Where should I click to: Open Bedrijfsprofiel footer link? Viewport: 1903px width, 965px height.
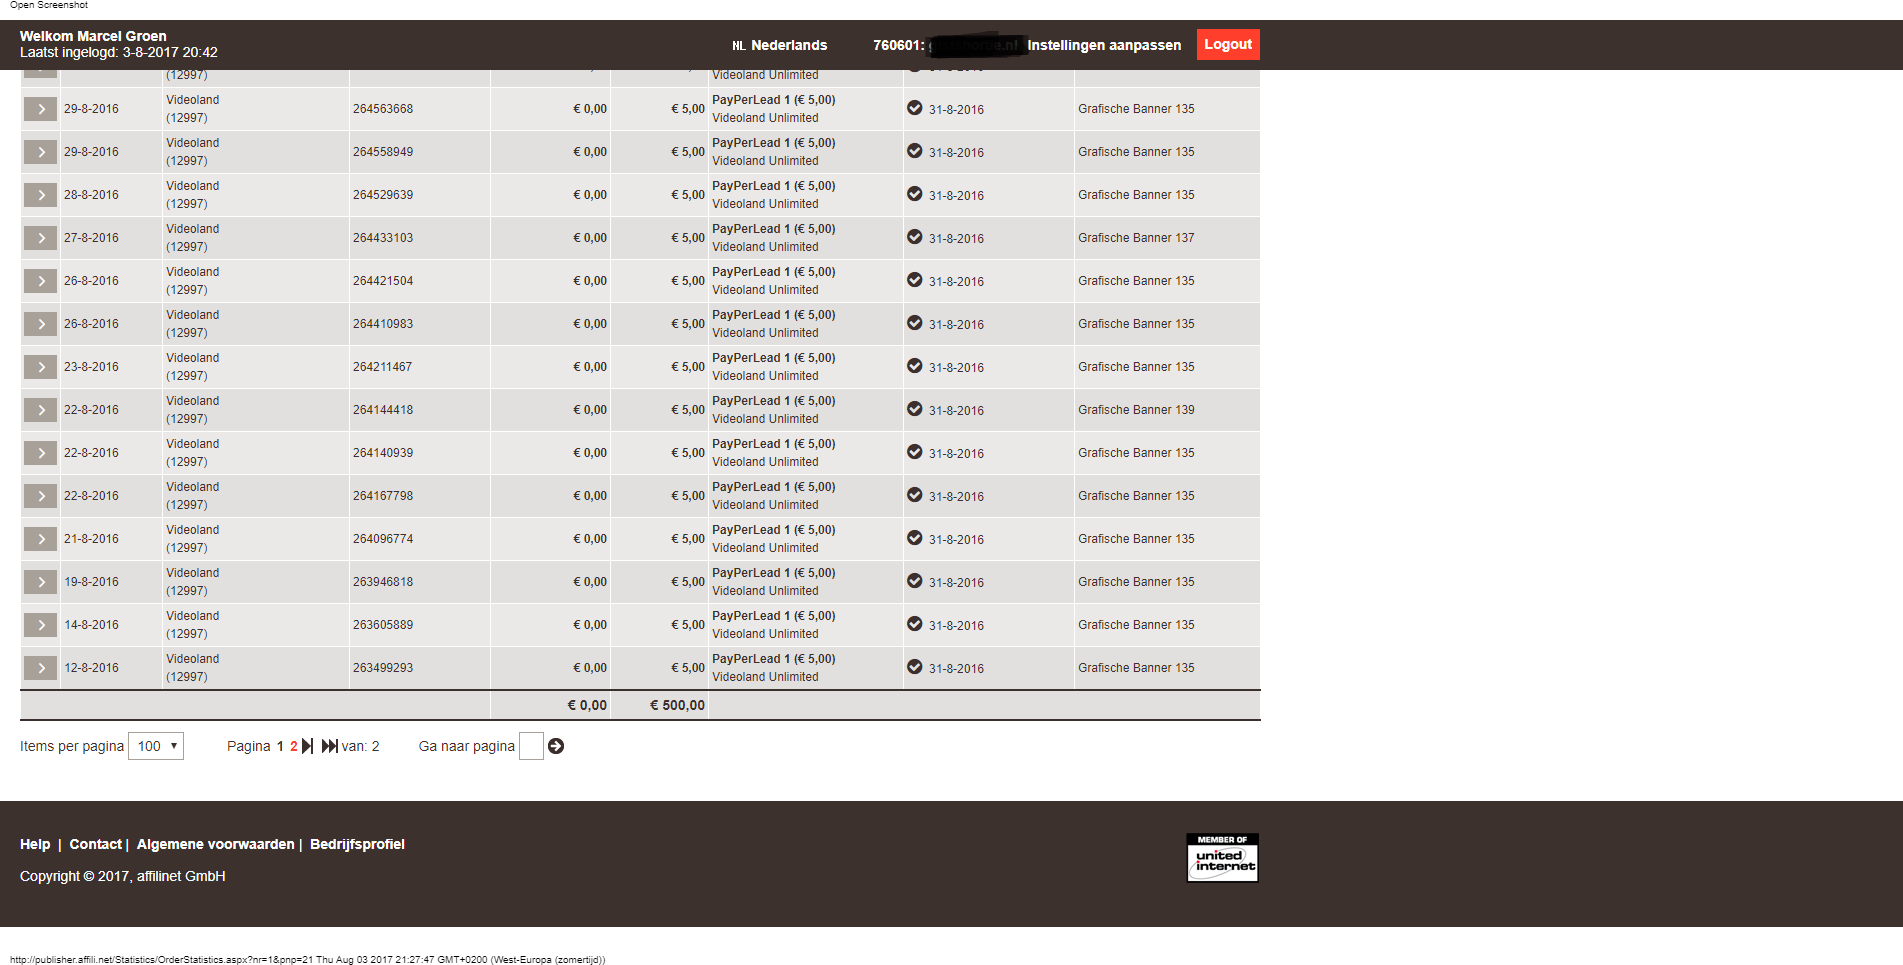(x=357, y=844)
